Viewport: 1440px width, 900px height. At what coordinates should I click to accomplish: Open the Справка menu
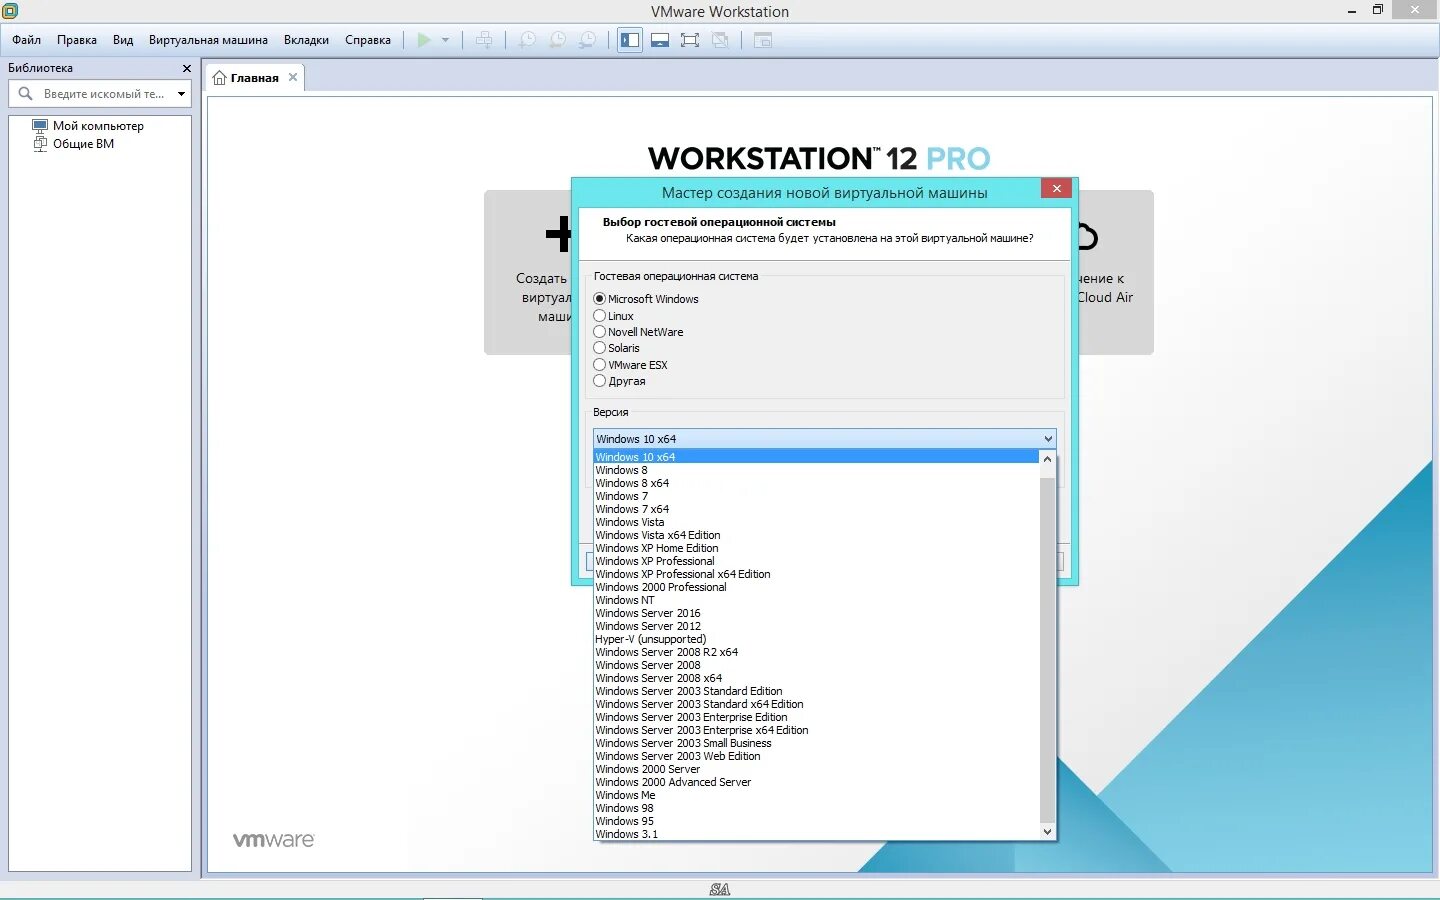[x=367, y=40]
